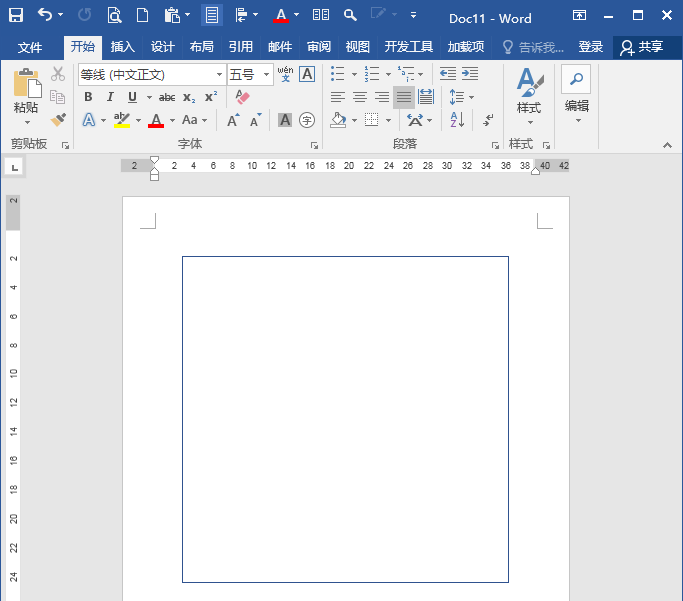Switch to the 插入 tab
This screenshot has width=683, height=601.
[122, 47]
